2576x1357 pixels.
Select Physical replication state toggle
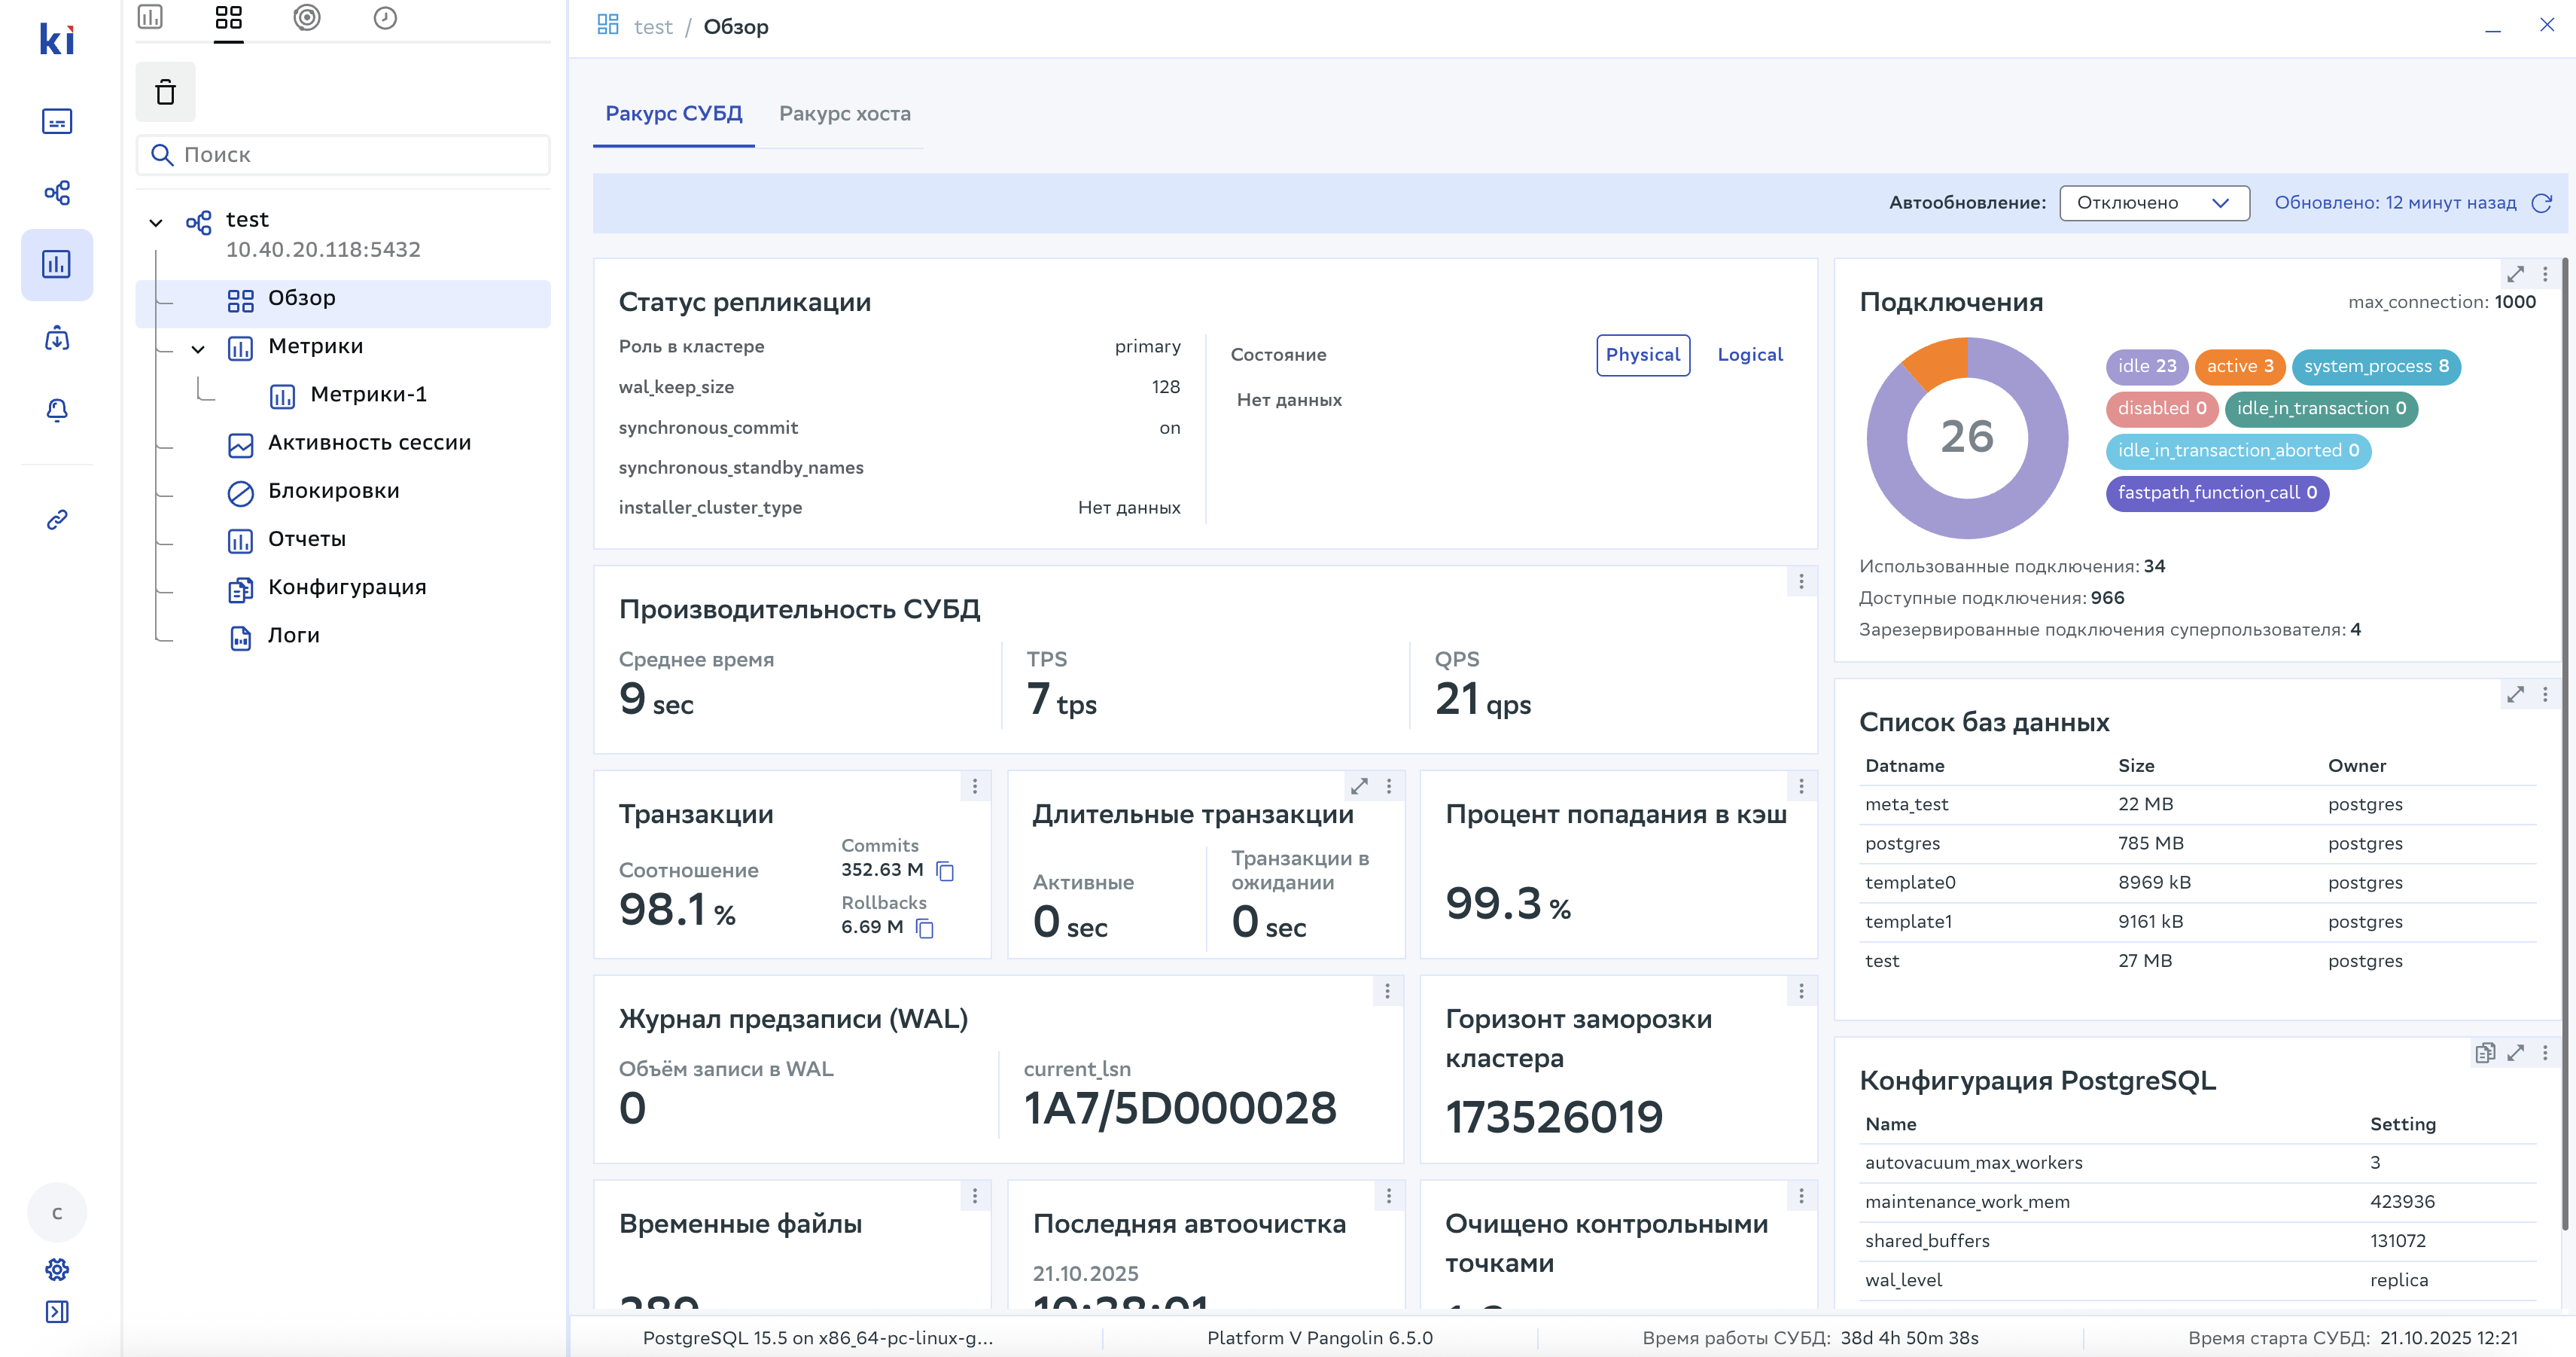click(x=1643, y=355)
